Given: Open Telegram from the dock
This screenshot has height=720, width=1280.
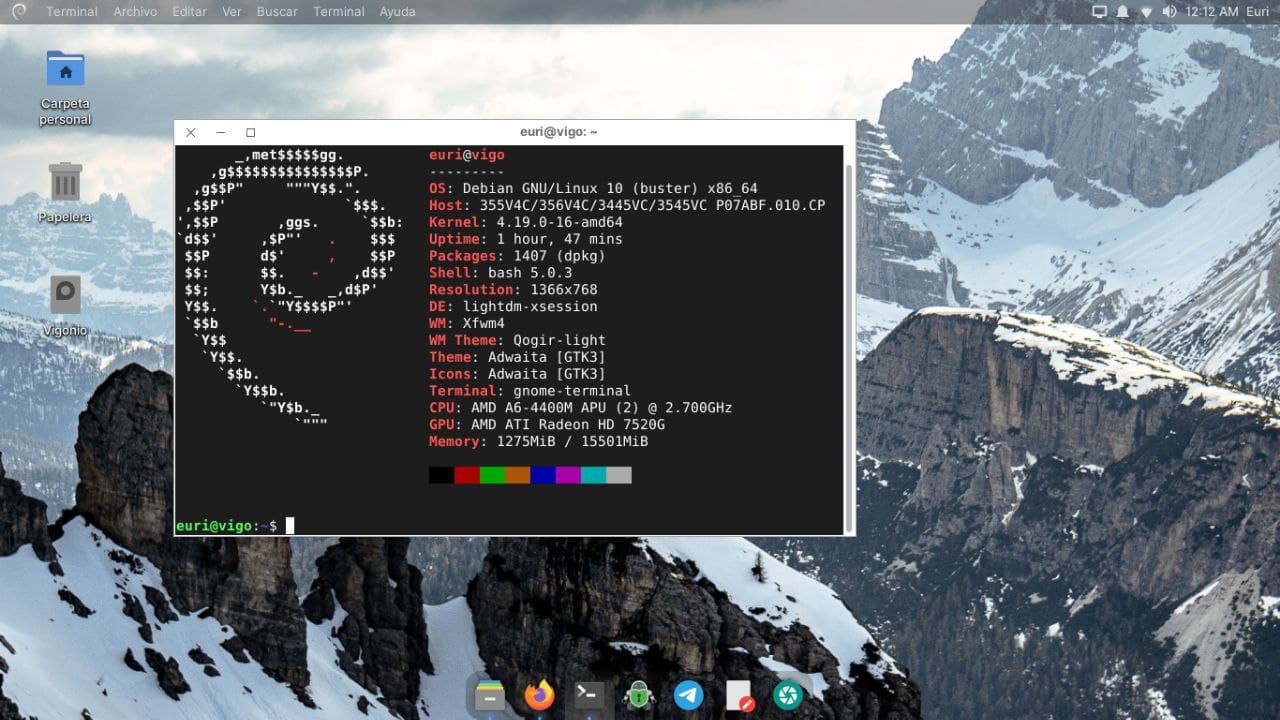Looking at the screenshot, I should coord(688,695).
